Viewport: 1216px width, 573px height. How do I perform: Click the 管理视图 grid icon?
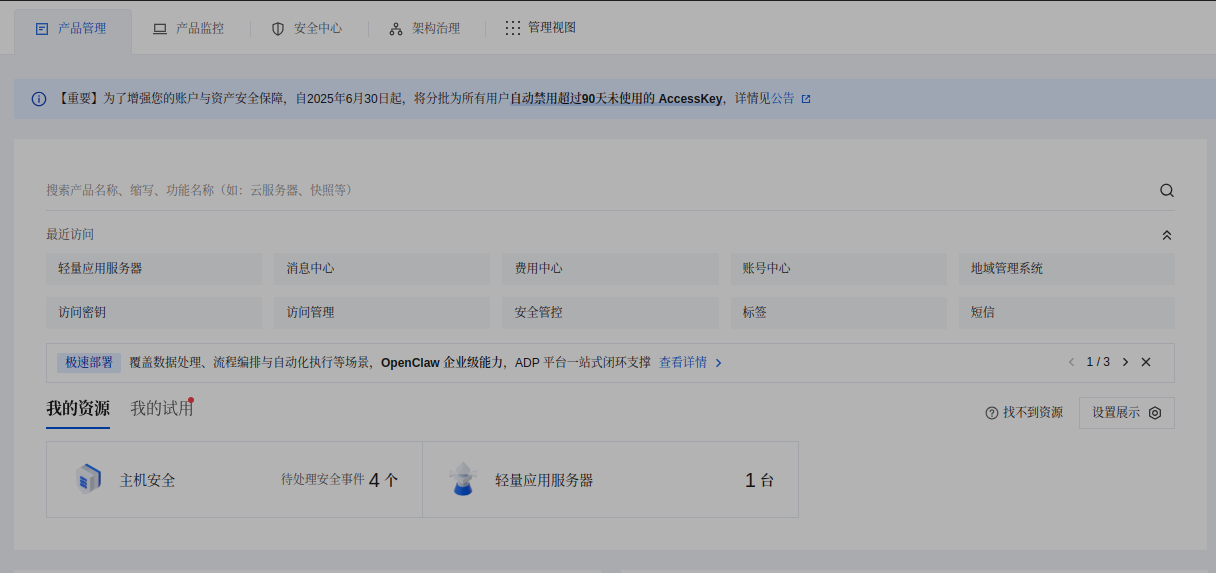[x=513, y=28]
